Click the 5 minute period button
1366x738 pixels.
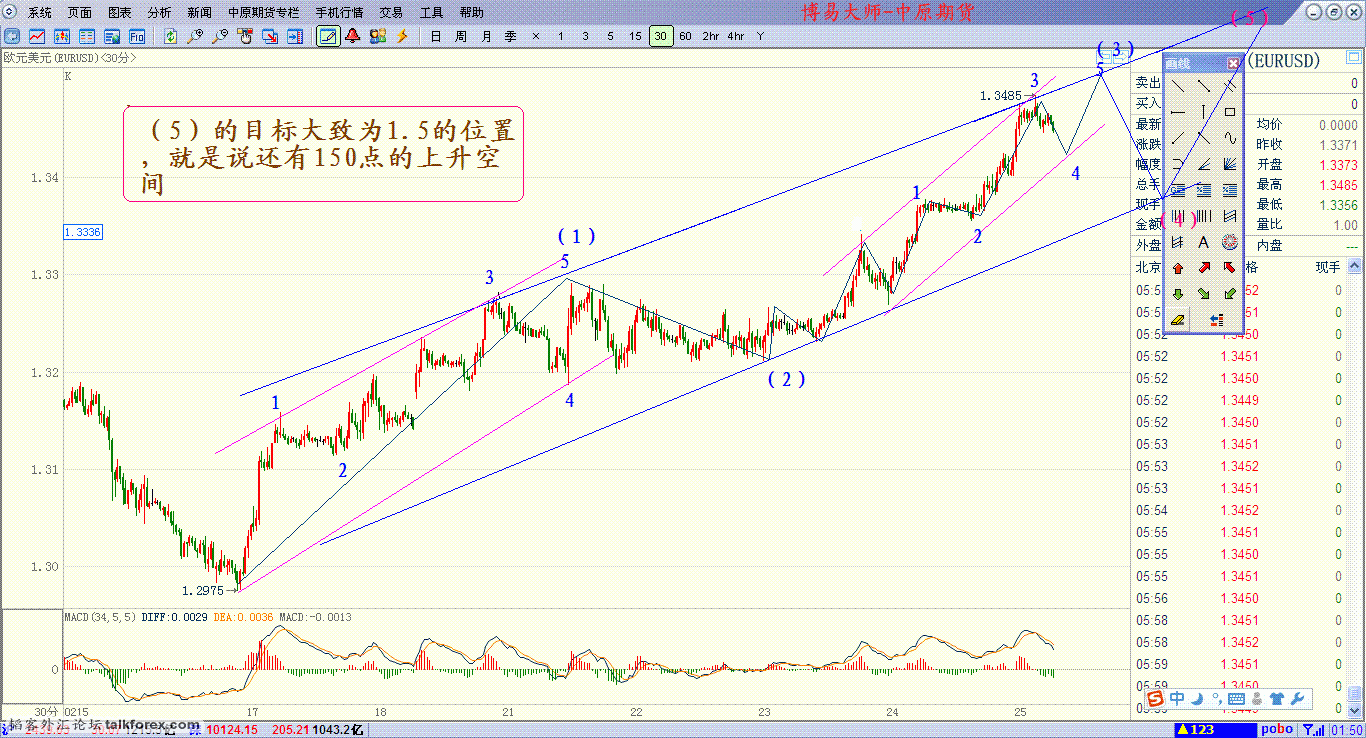(610, 36)
